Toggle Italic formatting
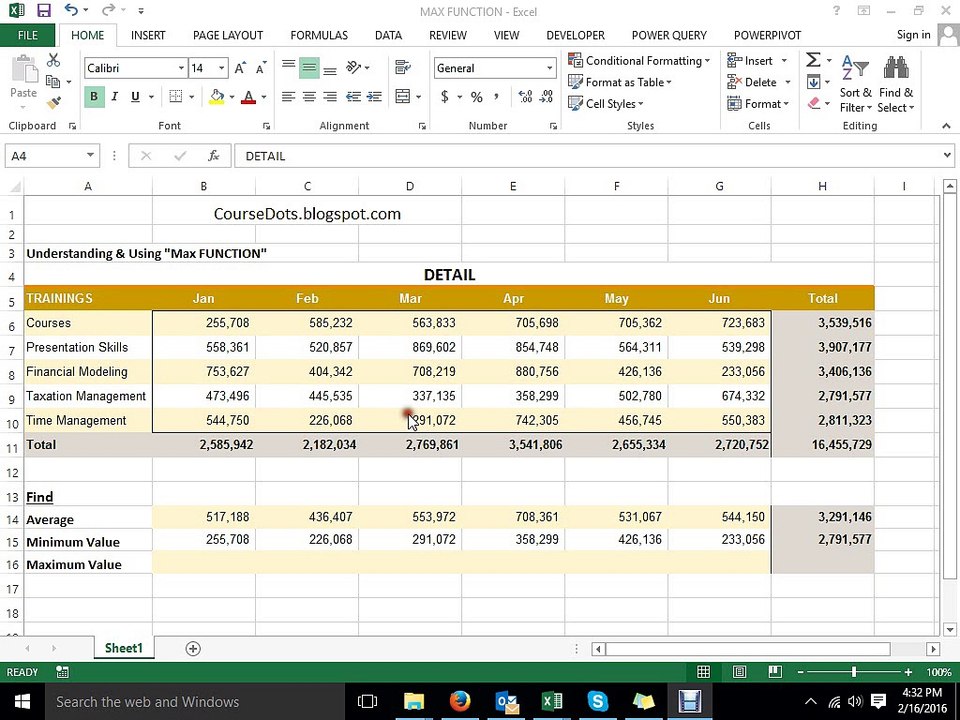The width and height of the screenshot is (960, 720). (114, 97)
